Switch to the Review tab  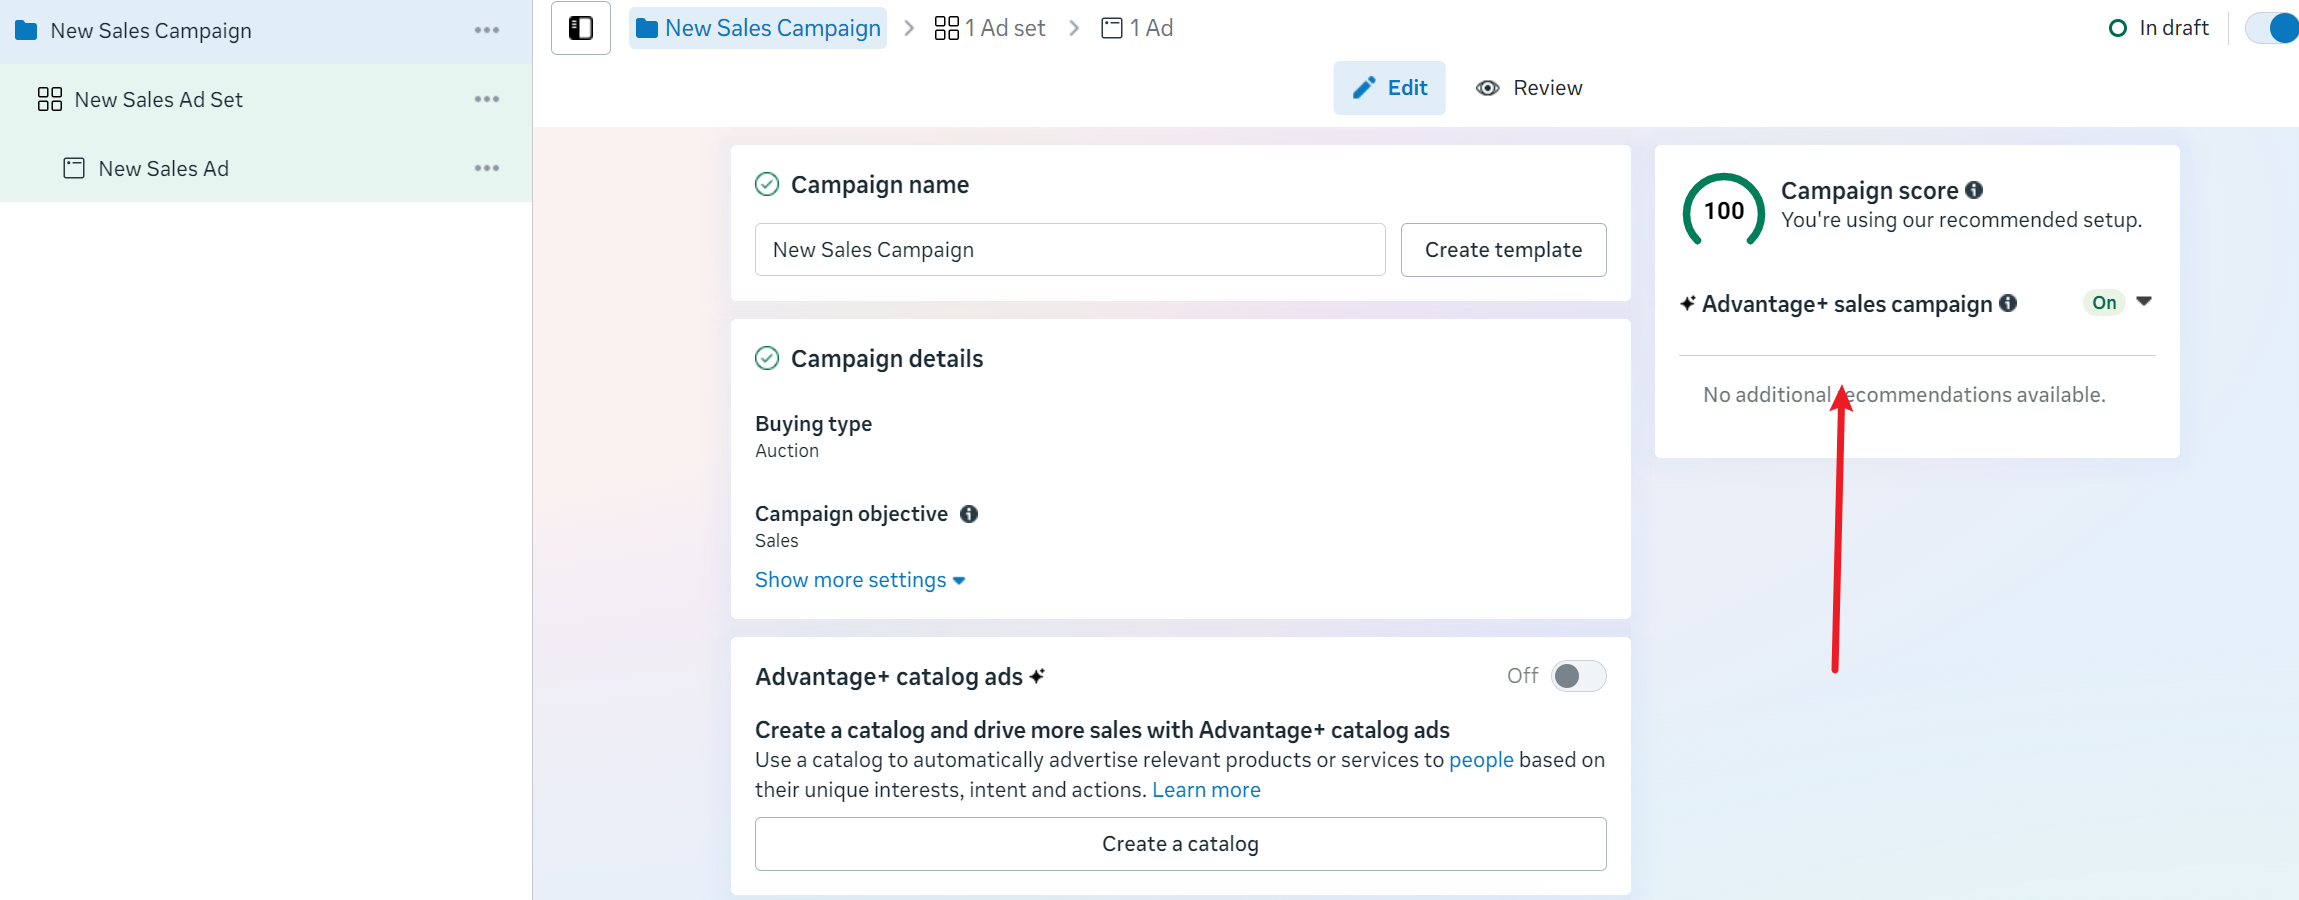pos(1529,88)
